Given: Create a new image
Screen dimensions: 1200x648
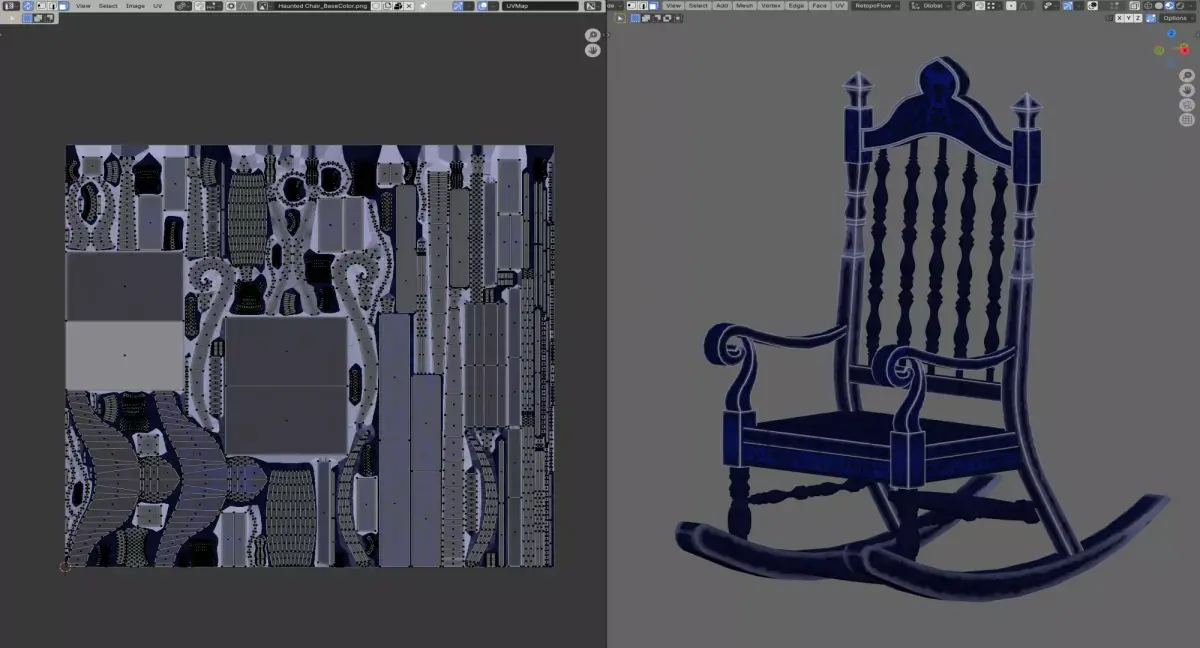Looking at the screenshot, I should tap(387, 6).
